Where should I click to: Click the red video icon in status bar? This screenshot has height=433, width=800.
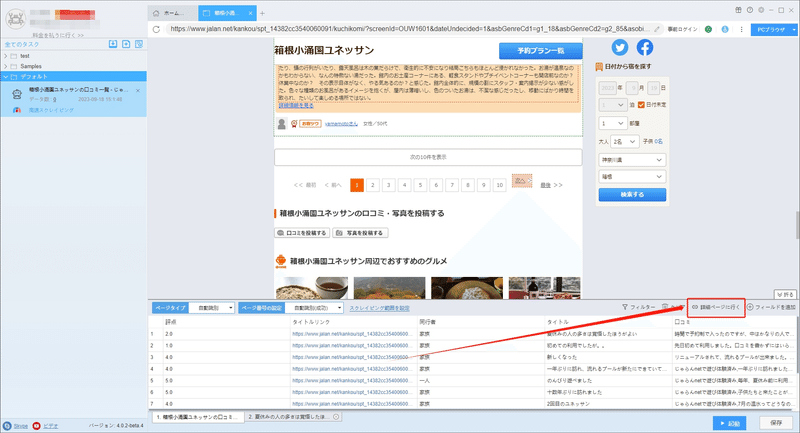tap(36, 426)
